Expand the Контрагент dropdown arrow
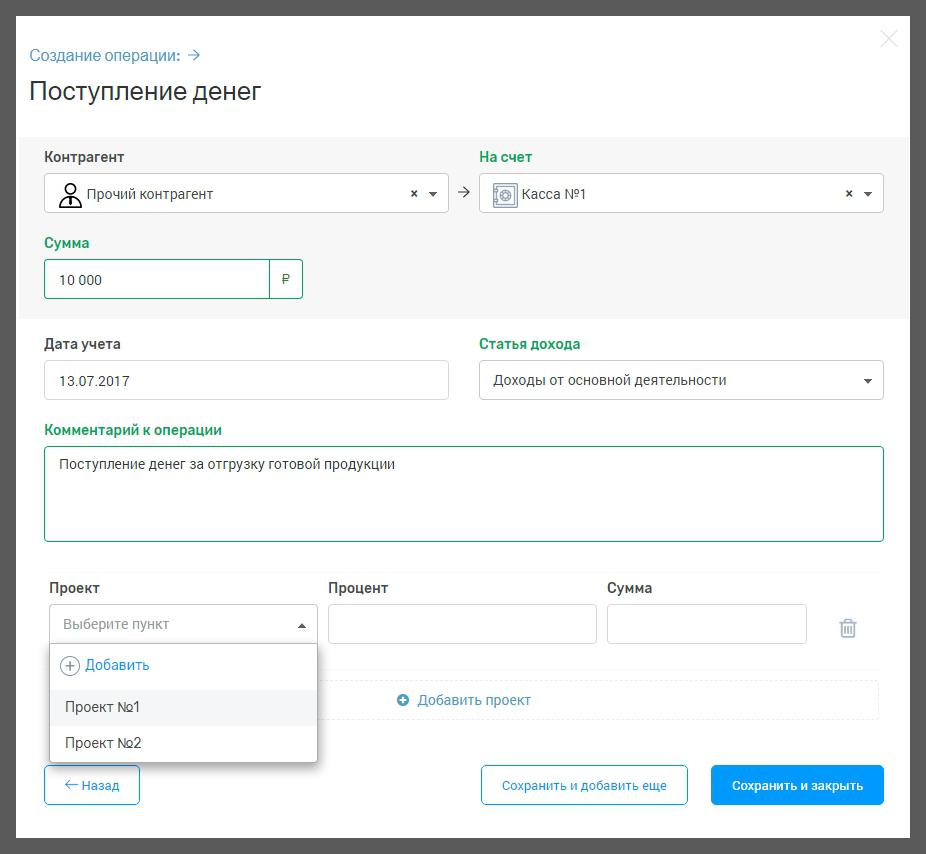Screen dimensions: 926x854 tap(433, 194)
